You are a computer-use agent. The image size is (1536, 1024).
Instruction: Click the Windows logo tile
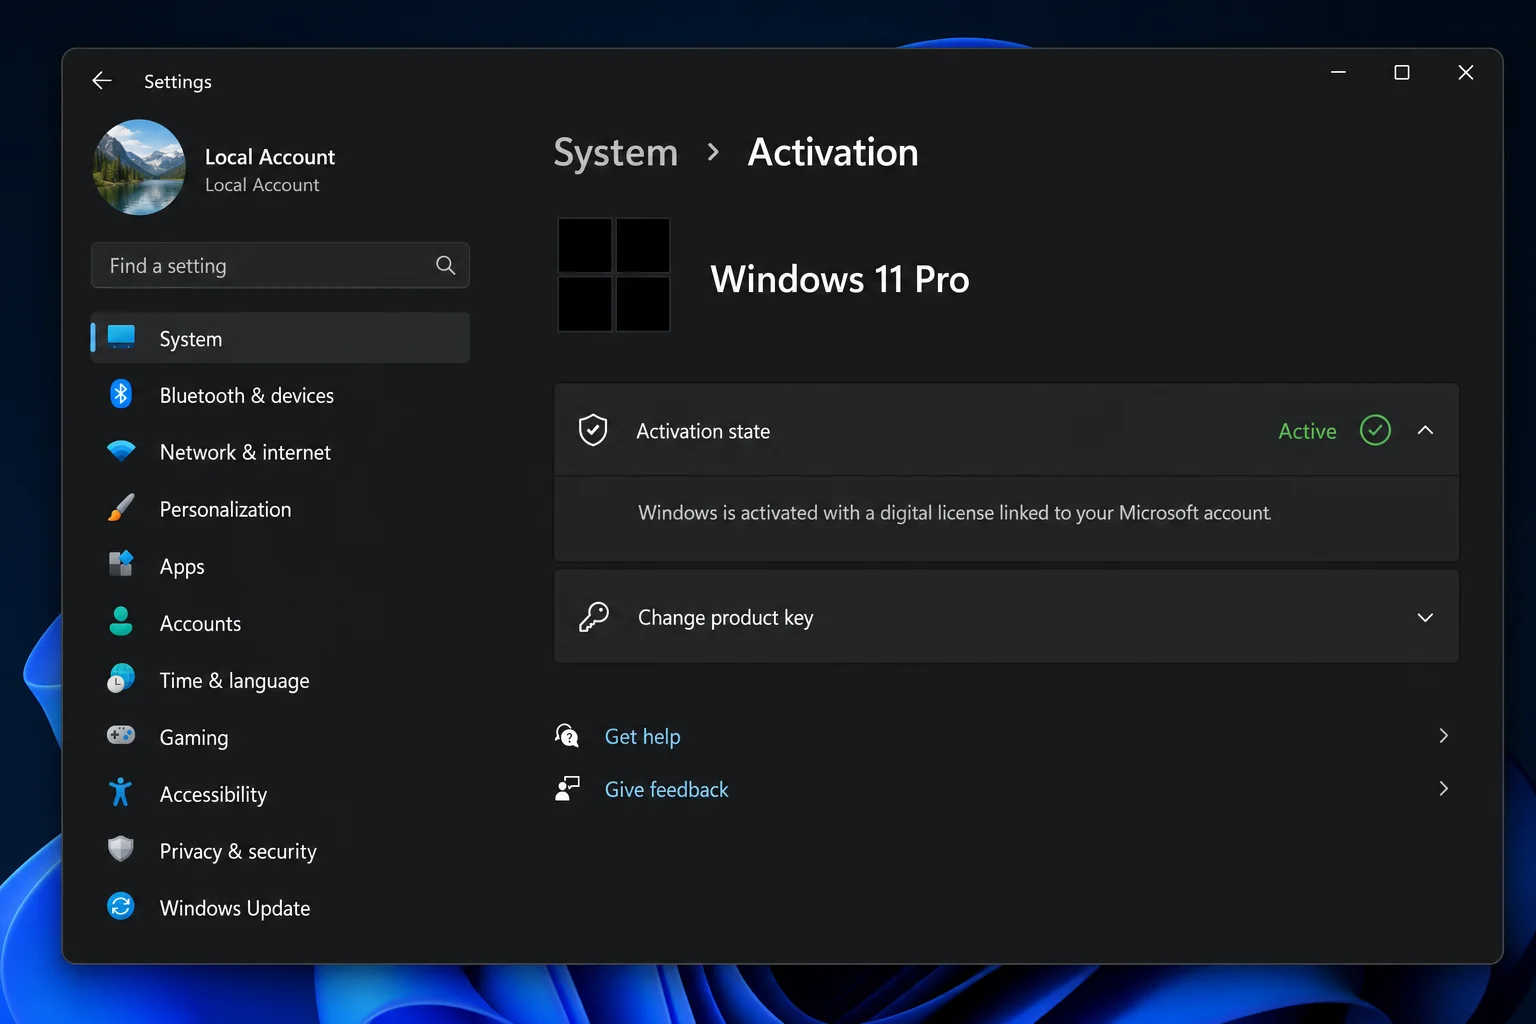[x=614, y=275]
